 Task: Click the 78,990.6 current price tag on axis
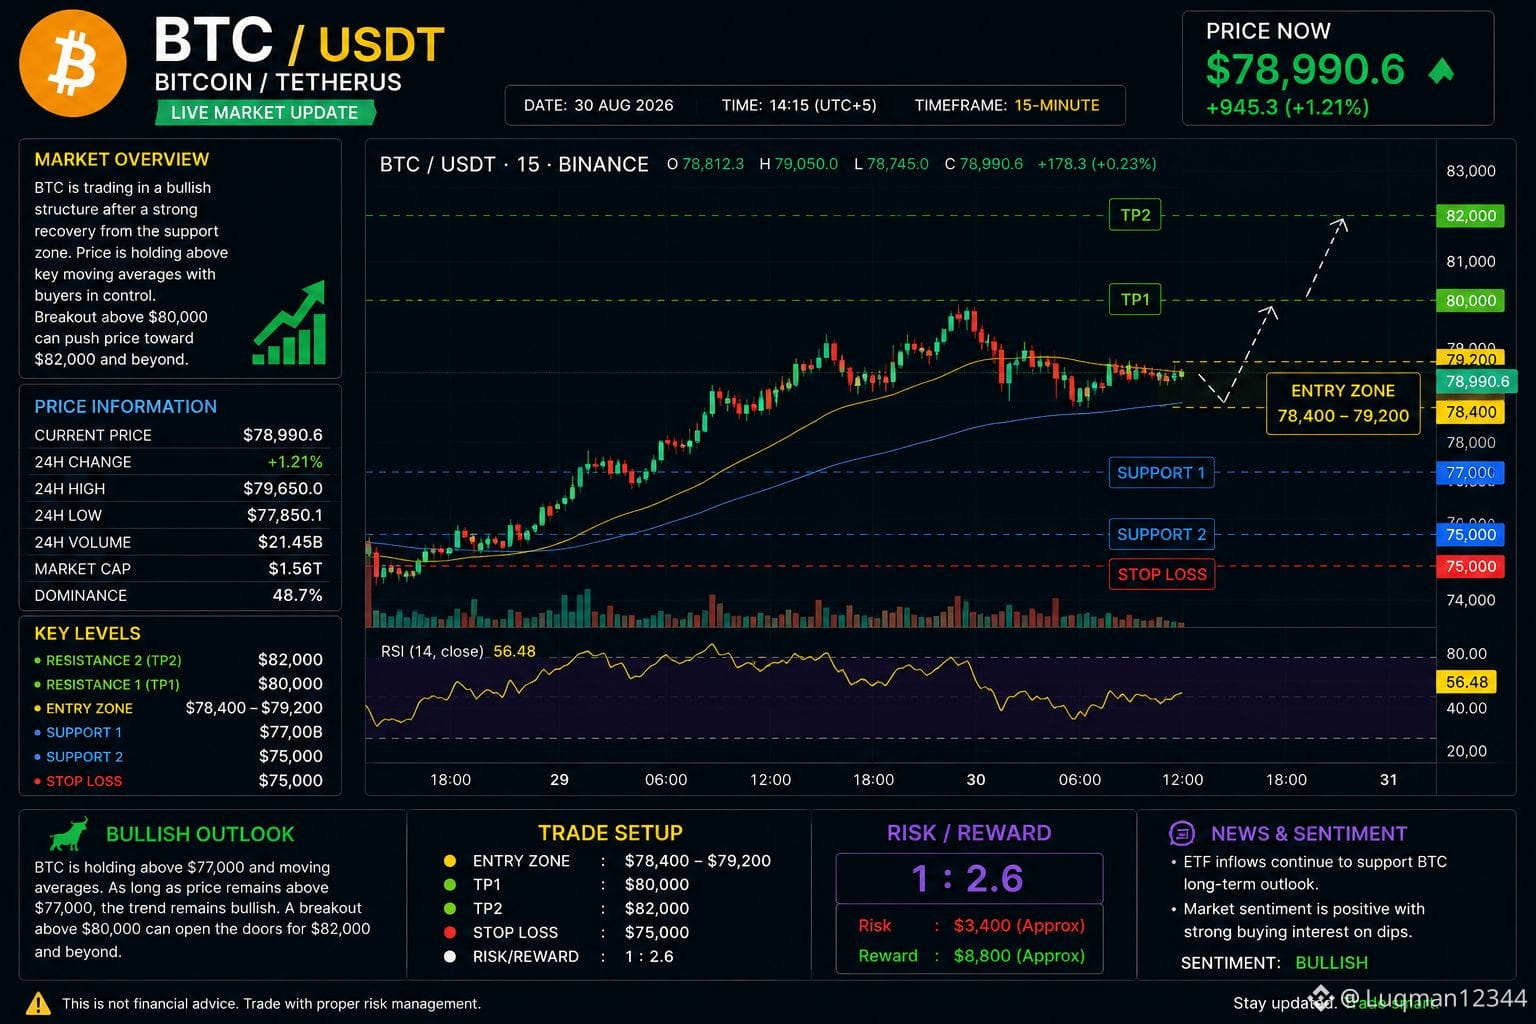(1476, 382)
